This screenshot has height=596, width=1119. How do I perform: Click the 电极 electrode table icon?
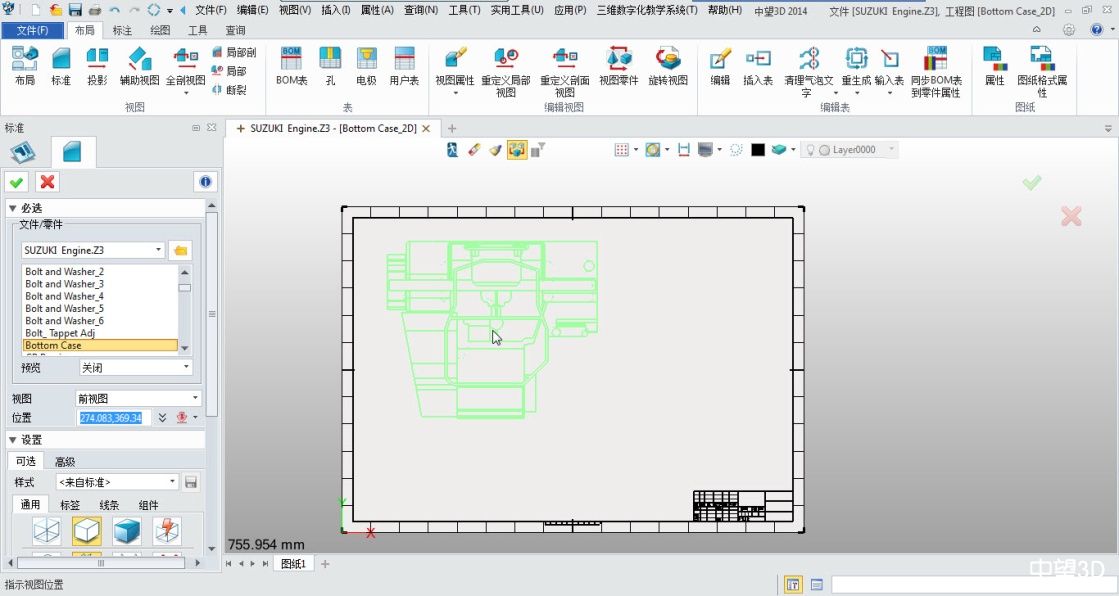click(366, 62)
